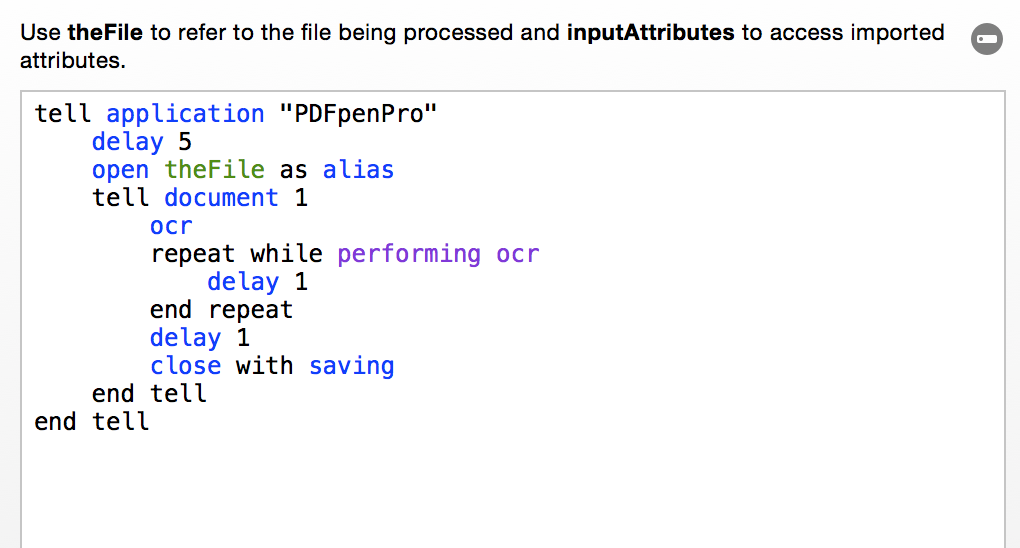This screenshot has height=548, width=1020.
Task: Click "repeat while" text in the script
Action: pyautogui.click(x=236, y=254)
